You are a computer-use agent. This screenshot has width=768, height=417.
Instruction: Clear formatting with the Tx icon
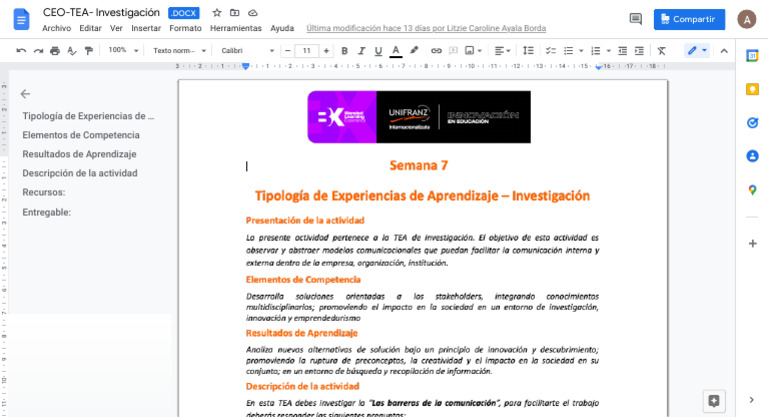click(662, 50)
